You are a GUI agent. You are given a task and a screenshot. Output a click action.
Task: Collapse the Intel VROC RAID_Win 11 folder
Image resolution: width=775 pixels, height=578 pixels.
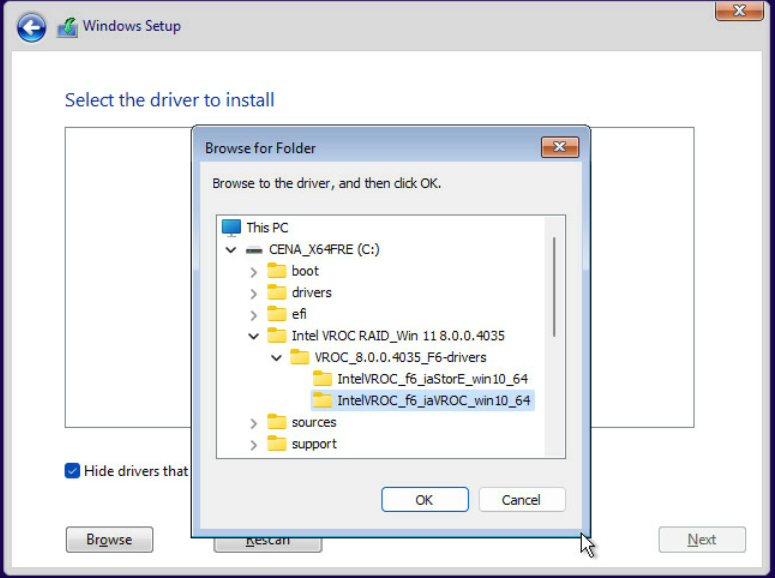pos(254,336)
